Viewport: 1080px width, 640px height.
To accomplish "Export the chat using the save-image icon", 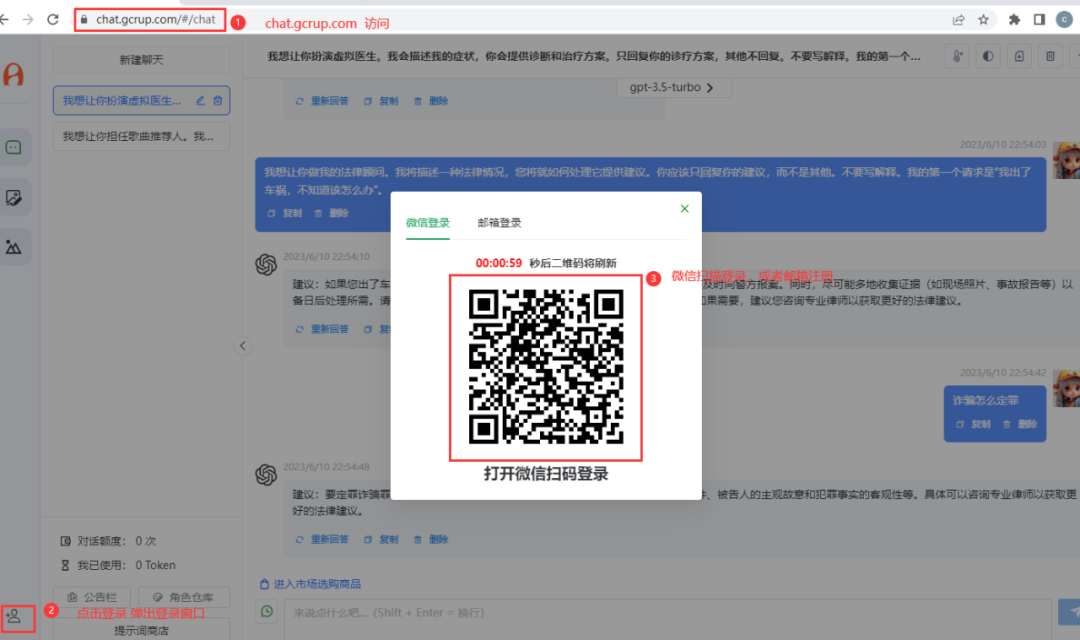I will coord(1019,57).
